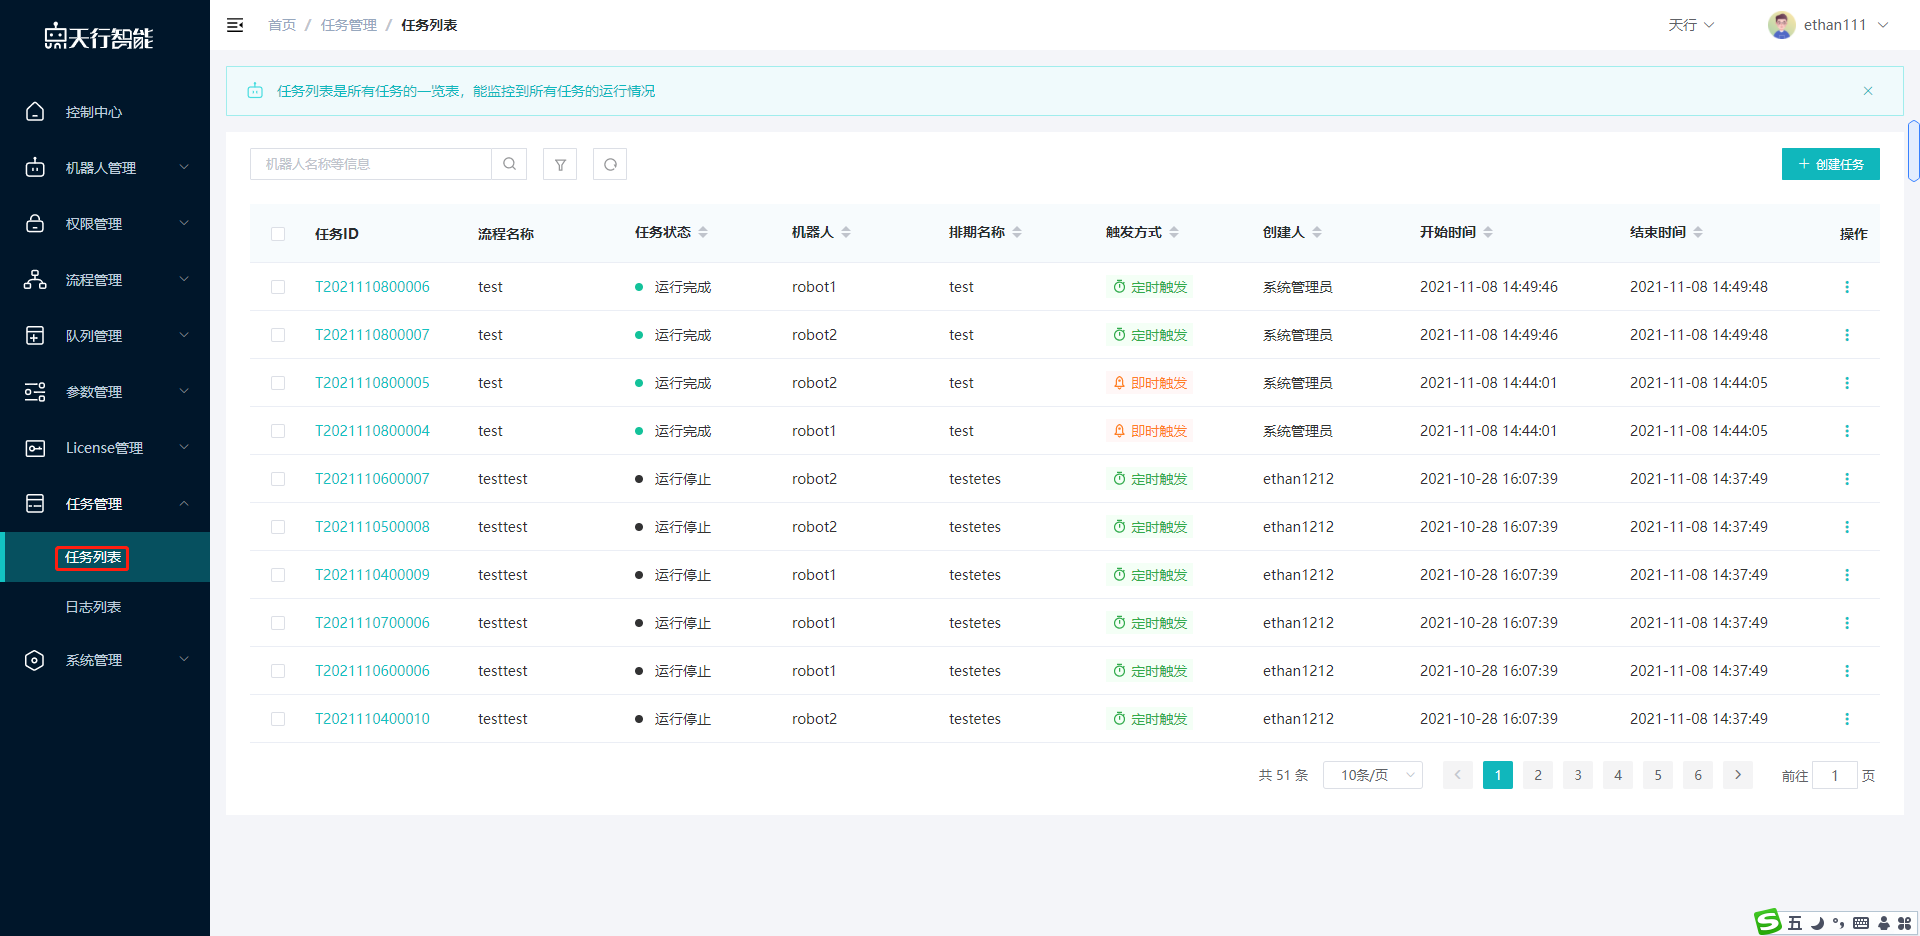This screenshot has width=1920, height=936.
Task: Open actions menu for task T2021110800004
Action: (x=1847, y=431)
